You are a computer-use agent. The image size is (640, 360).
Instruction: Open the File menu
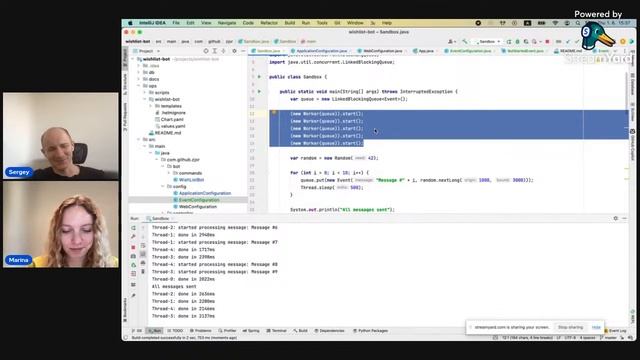point(176,23)
